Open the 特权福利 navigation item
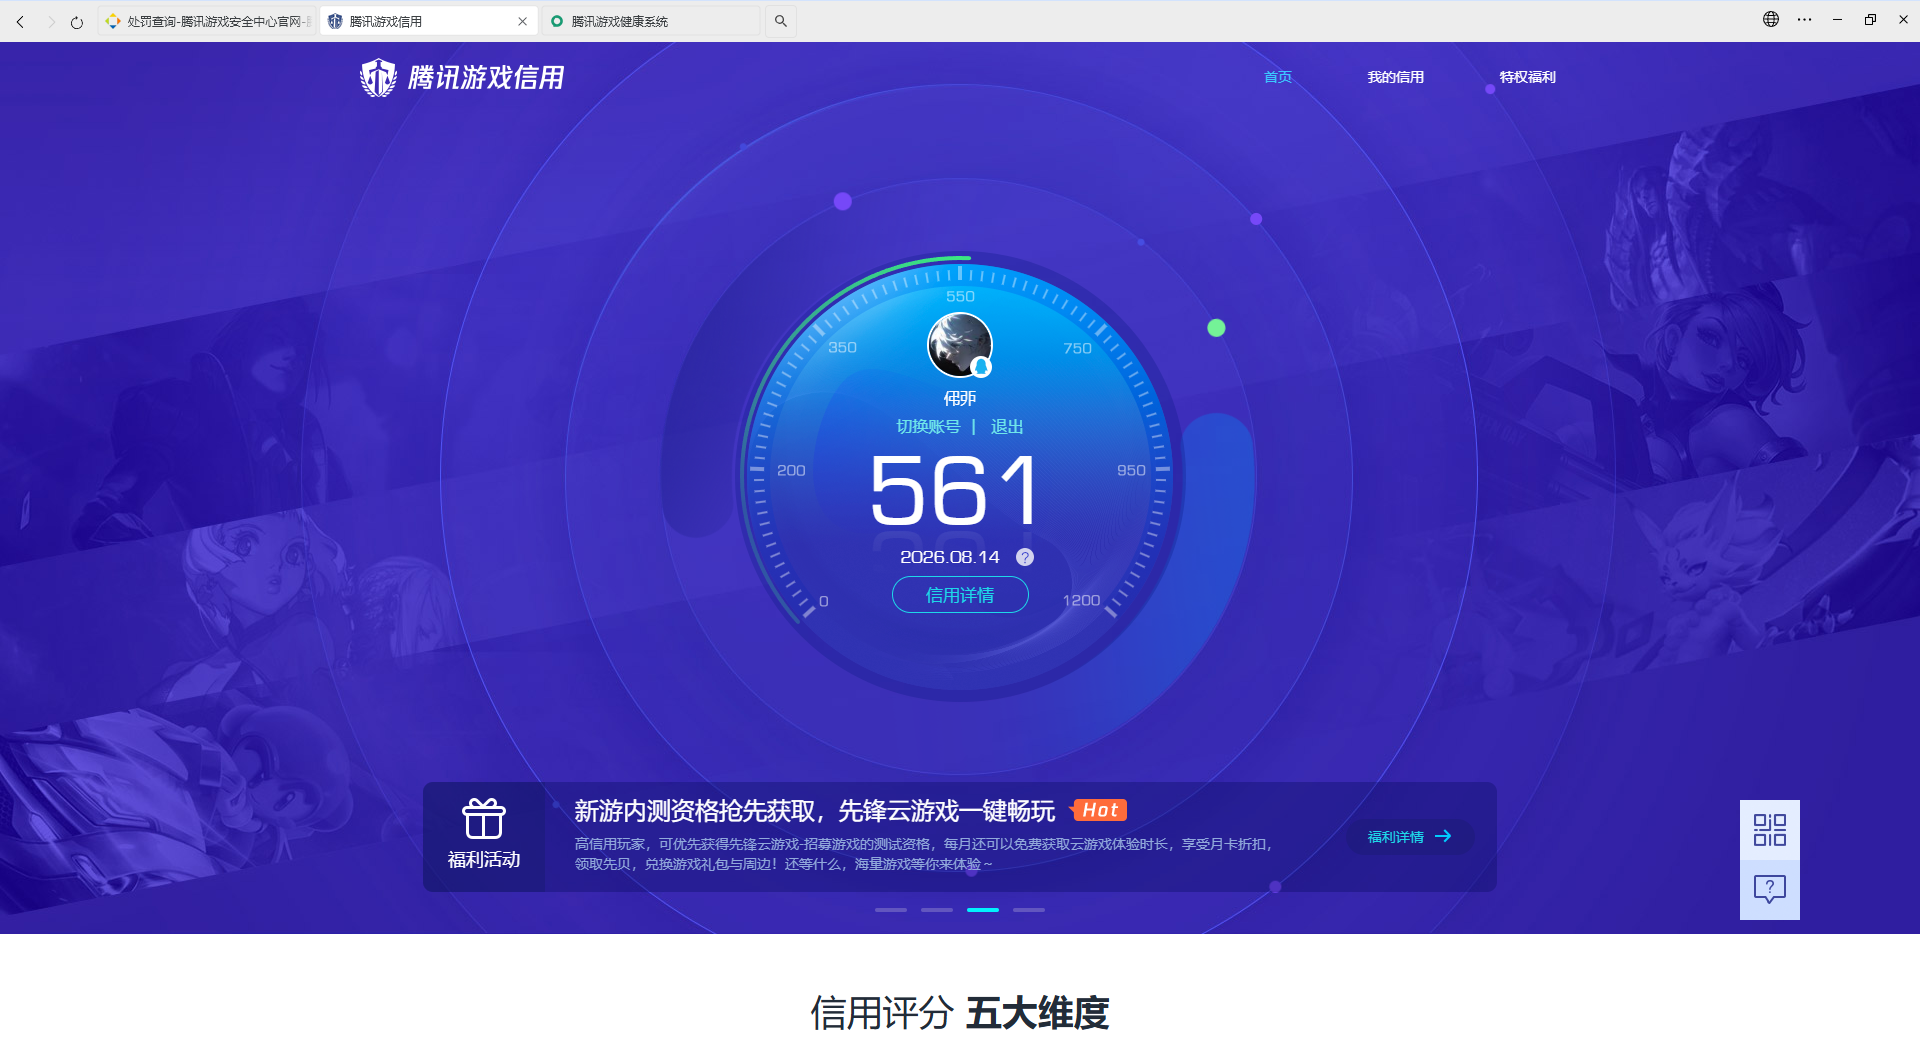The width and height of the screenshot is (1920, 1040). (1528, 77)
